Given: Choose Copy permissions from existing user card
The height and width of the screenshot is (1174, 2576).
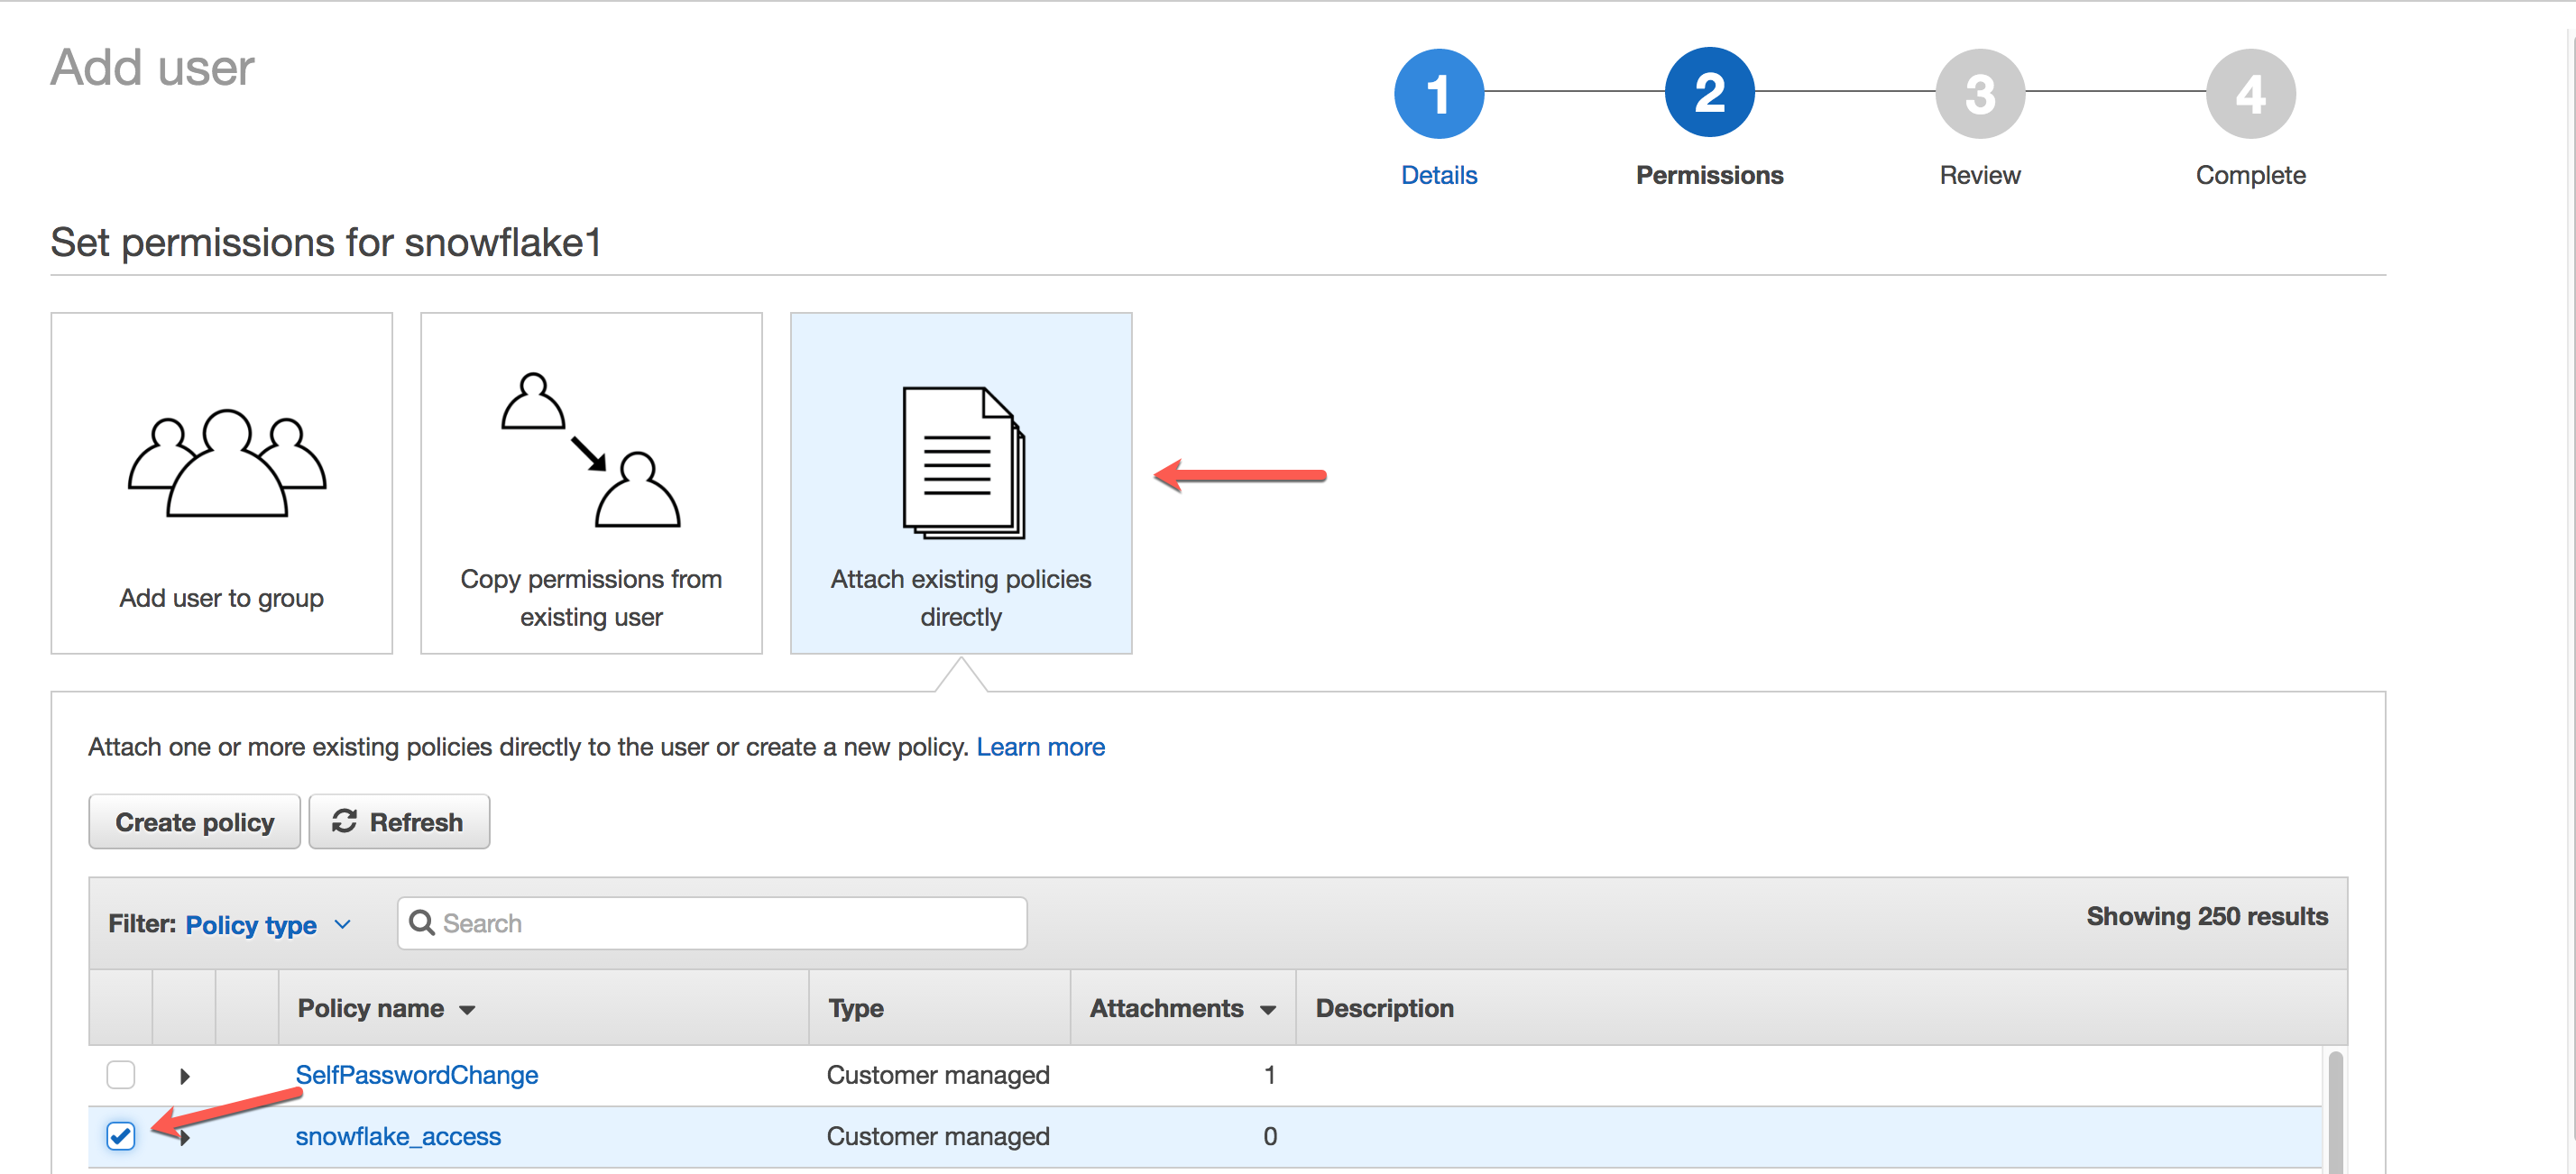Looking at the screenshot, I should click(x=591, y=483).
